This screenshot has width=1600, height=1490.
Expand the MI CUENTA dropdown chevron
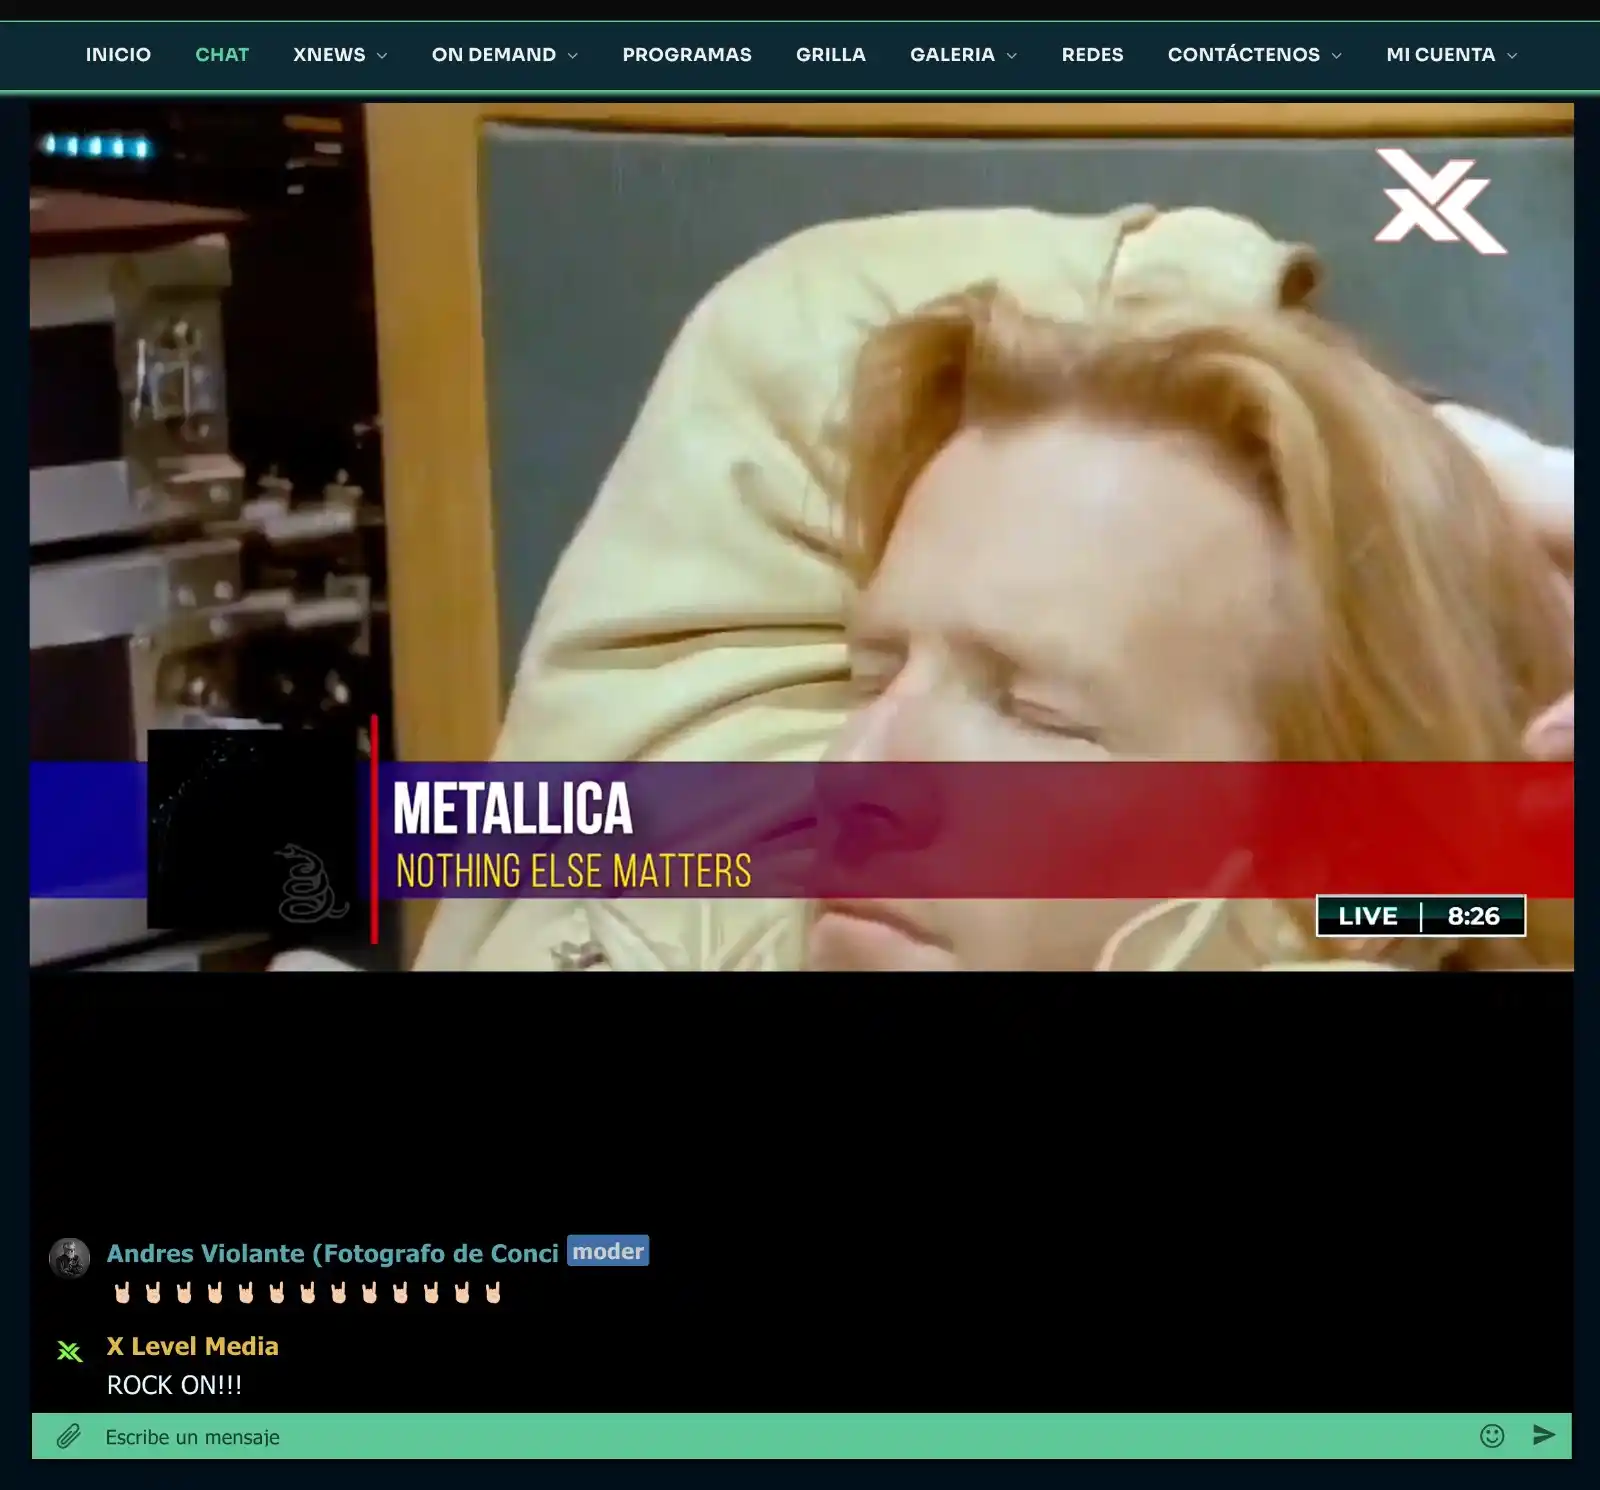pyautogui.click(x=1512, y=56)
